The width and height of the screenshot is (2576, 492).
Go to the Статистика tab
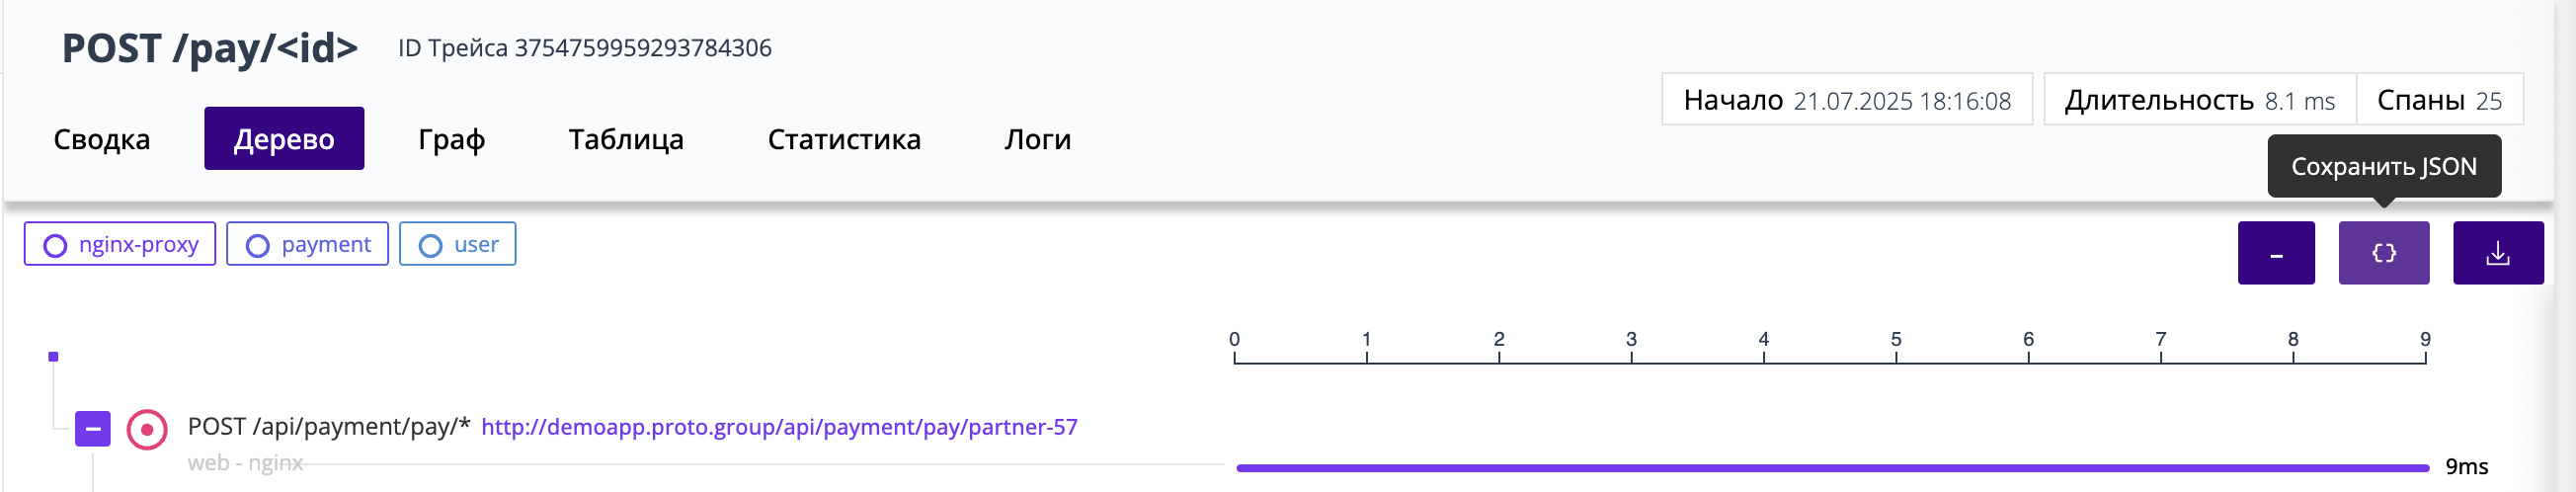pyautogui.click(x=844, y=139)
